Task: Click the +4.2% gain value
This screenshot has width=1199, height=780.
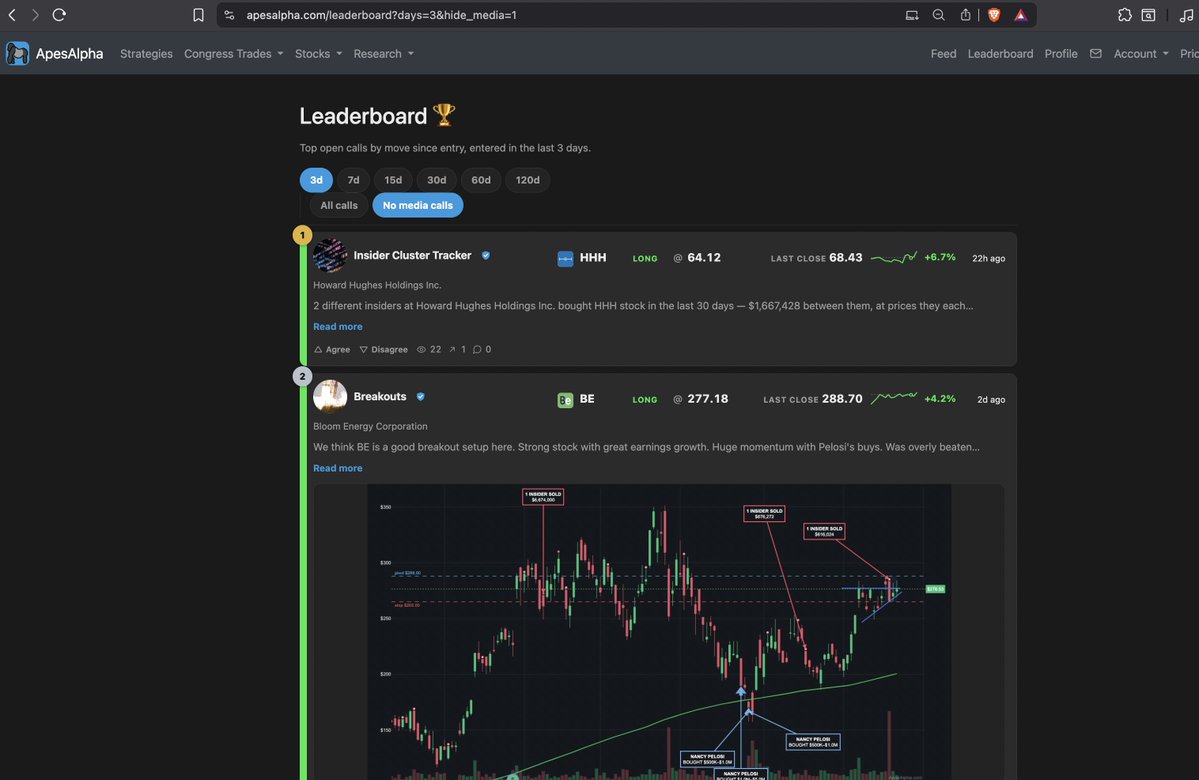Action: pos(940,399)
